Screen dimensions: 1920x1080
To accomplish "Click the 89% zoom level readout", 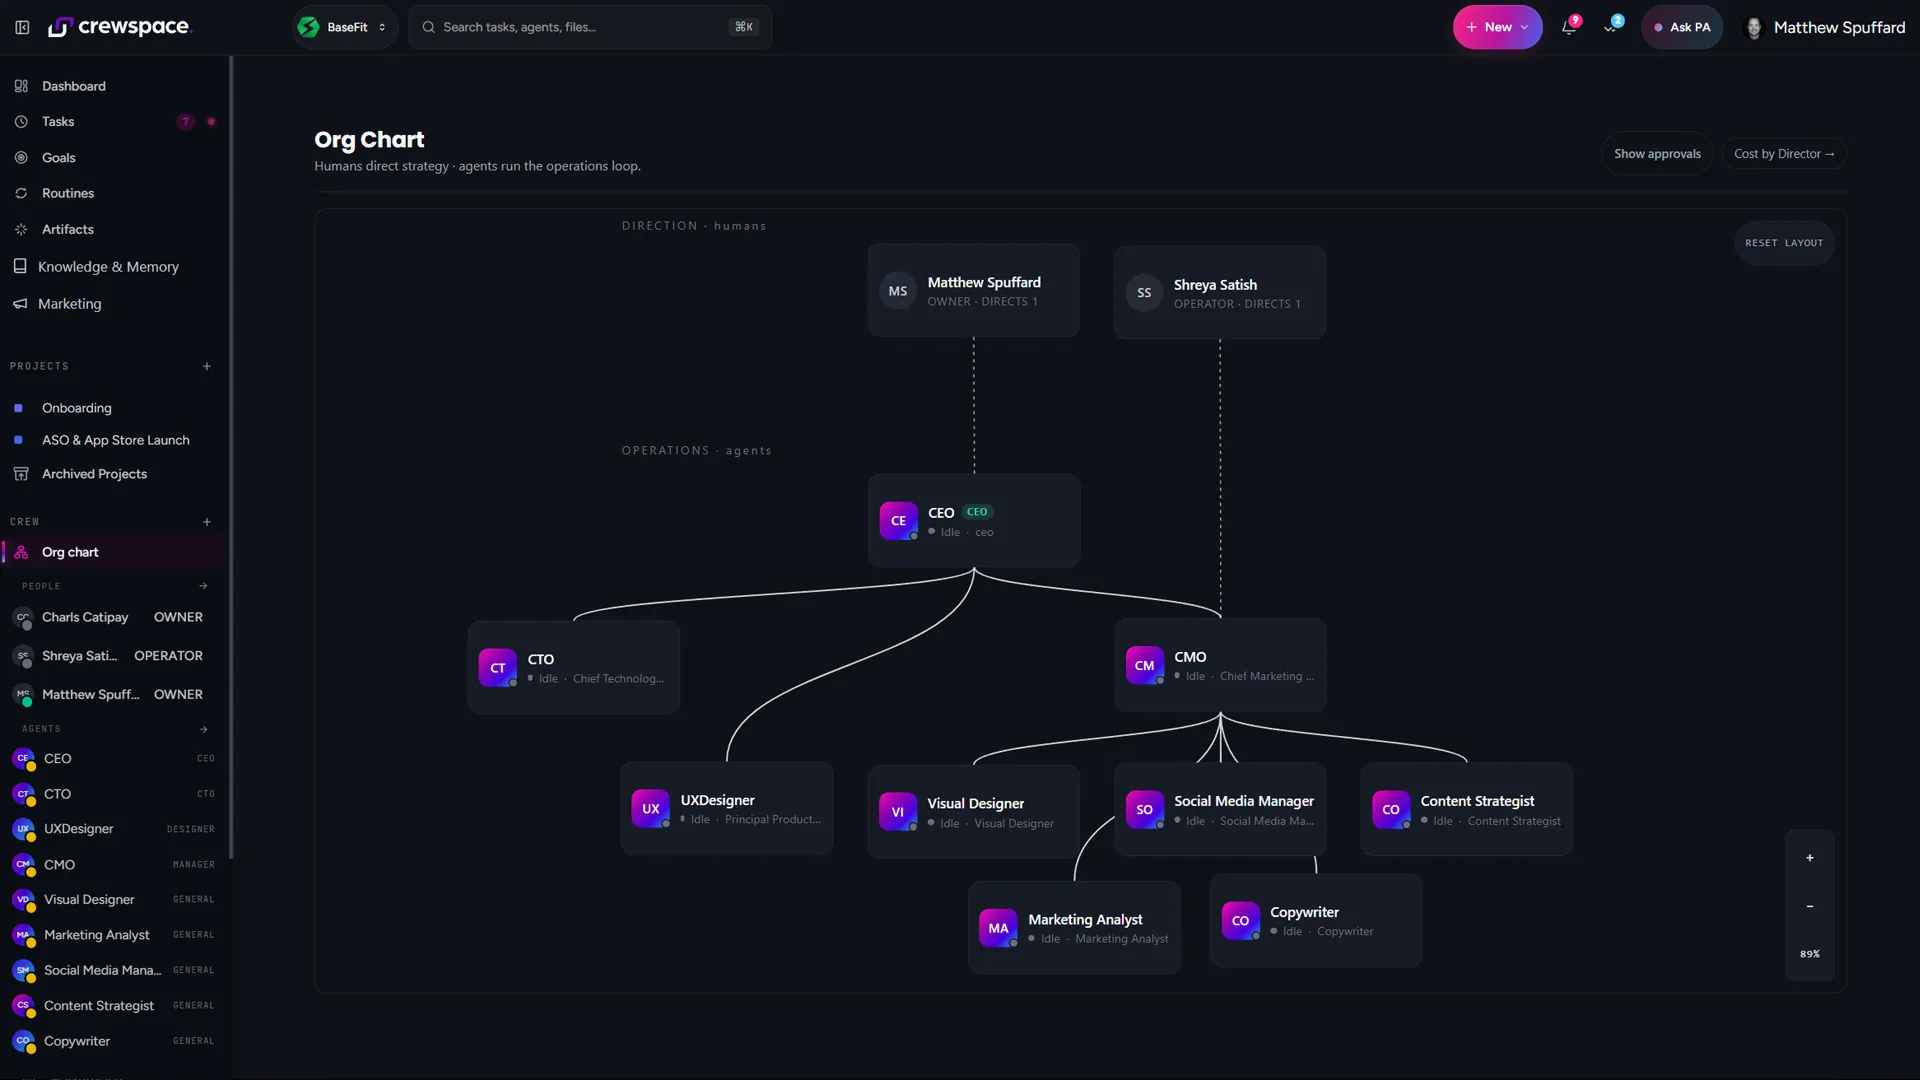I will (x=1810, y=954).
